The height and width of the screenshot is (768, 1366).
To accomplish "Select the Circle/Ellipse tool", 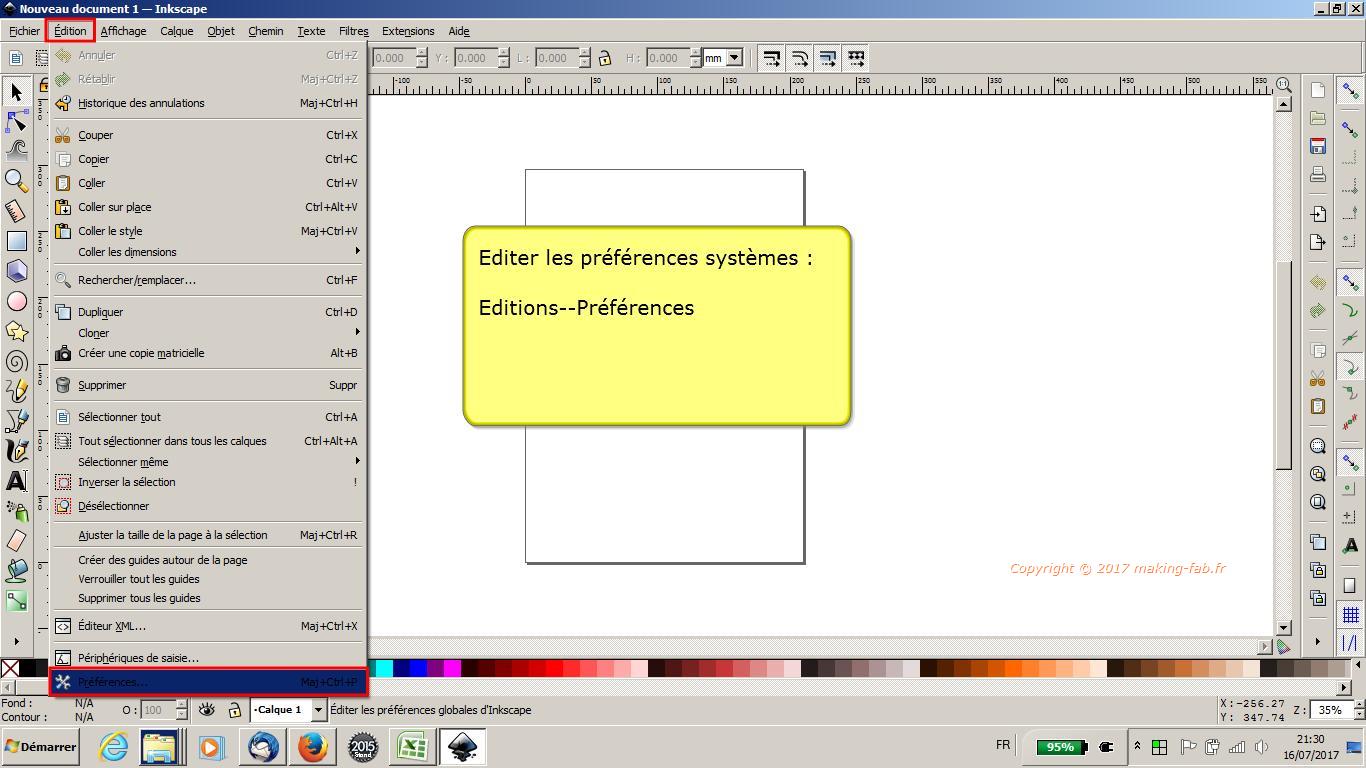I will (x=16, y=301).
